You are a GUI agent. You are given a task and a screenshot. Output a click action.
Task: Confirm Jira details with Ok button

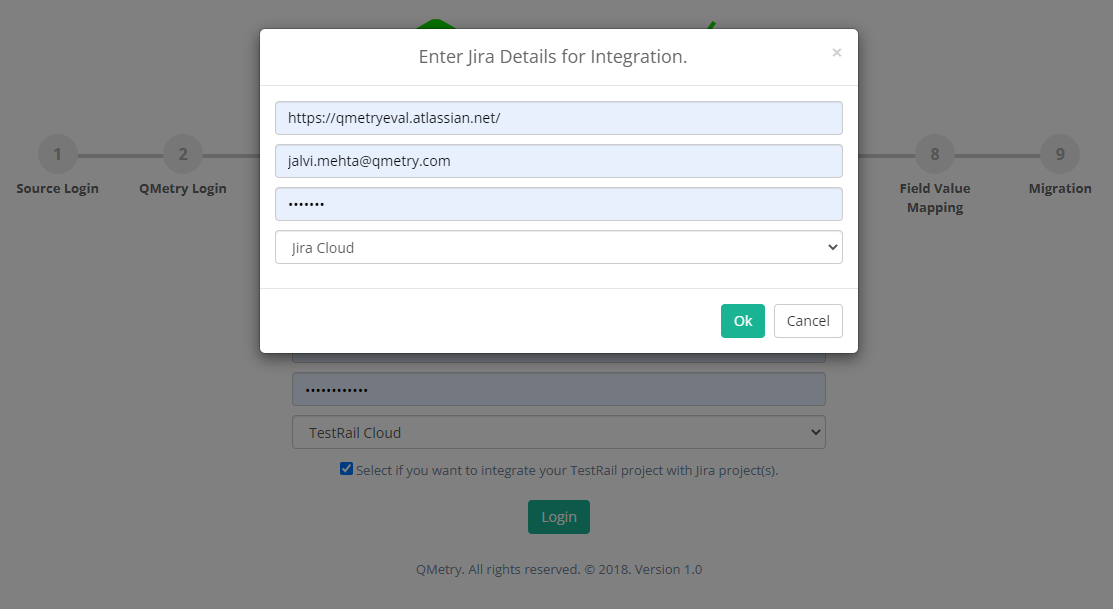742,321
